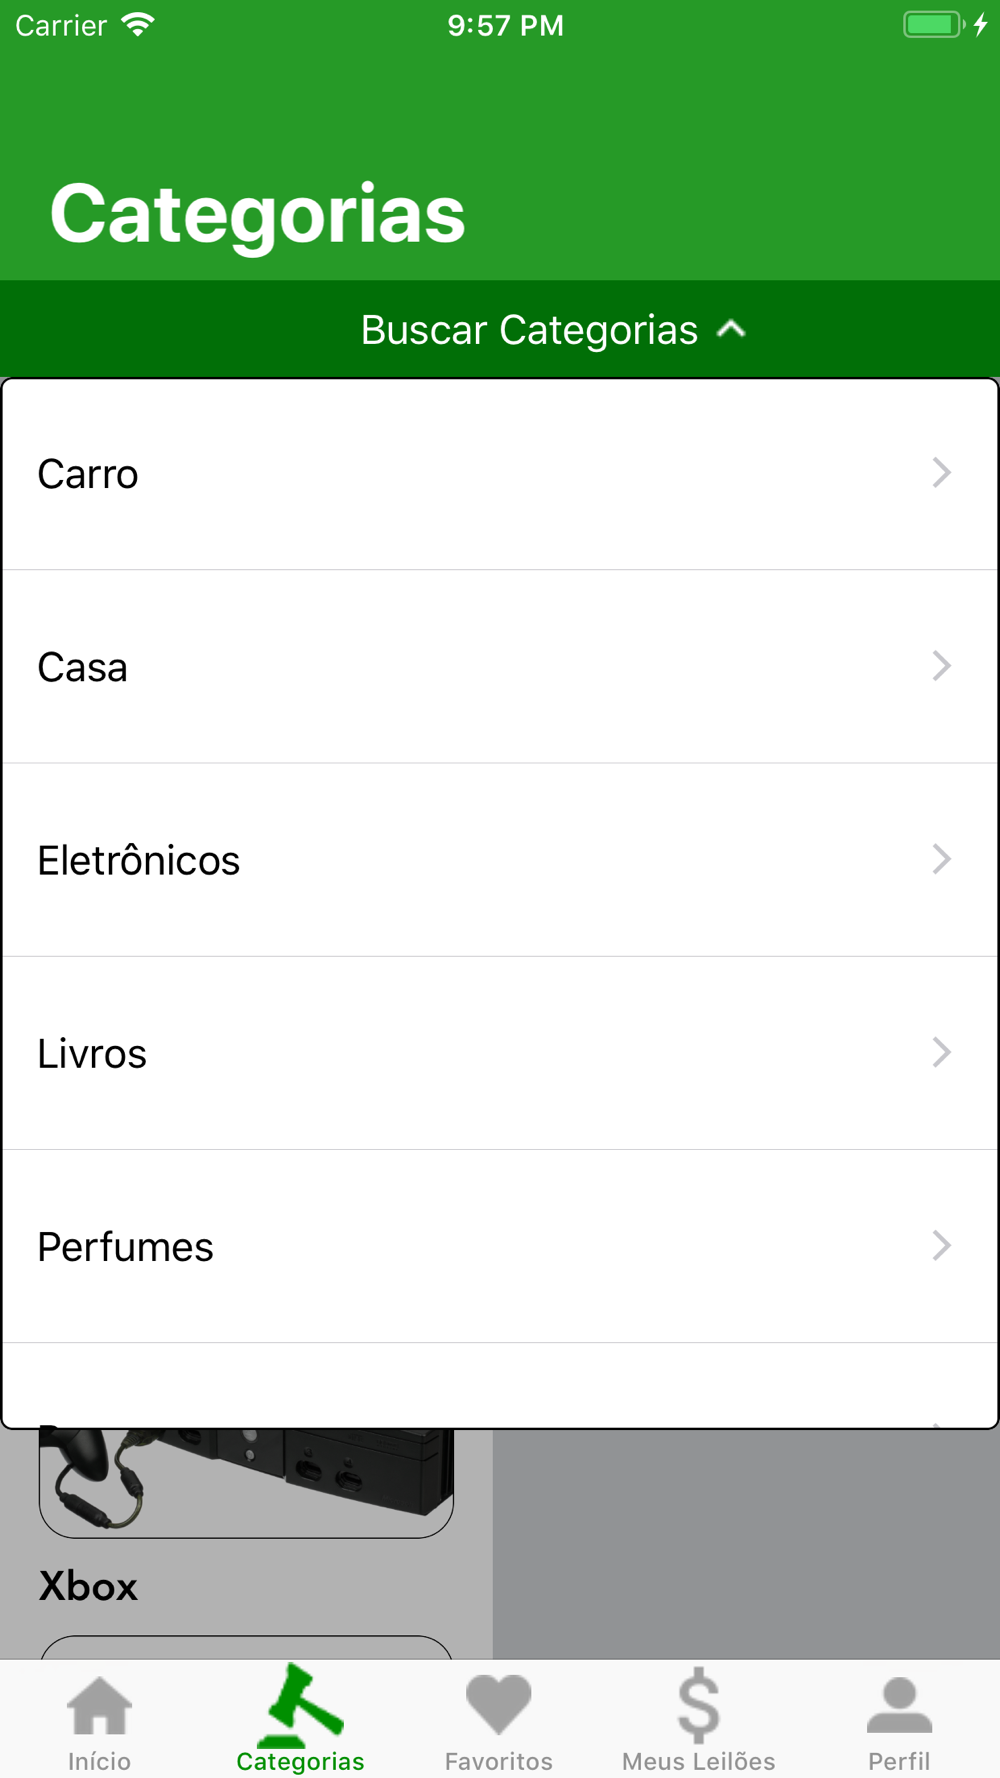Expand the Casa row chevron
The image size is (1000, 1778).
coord(941,666)
